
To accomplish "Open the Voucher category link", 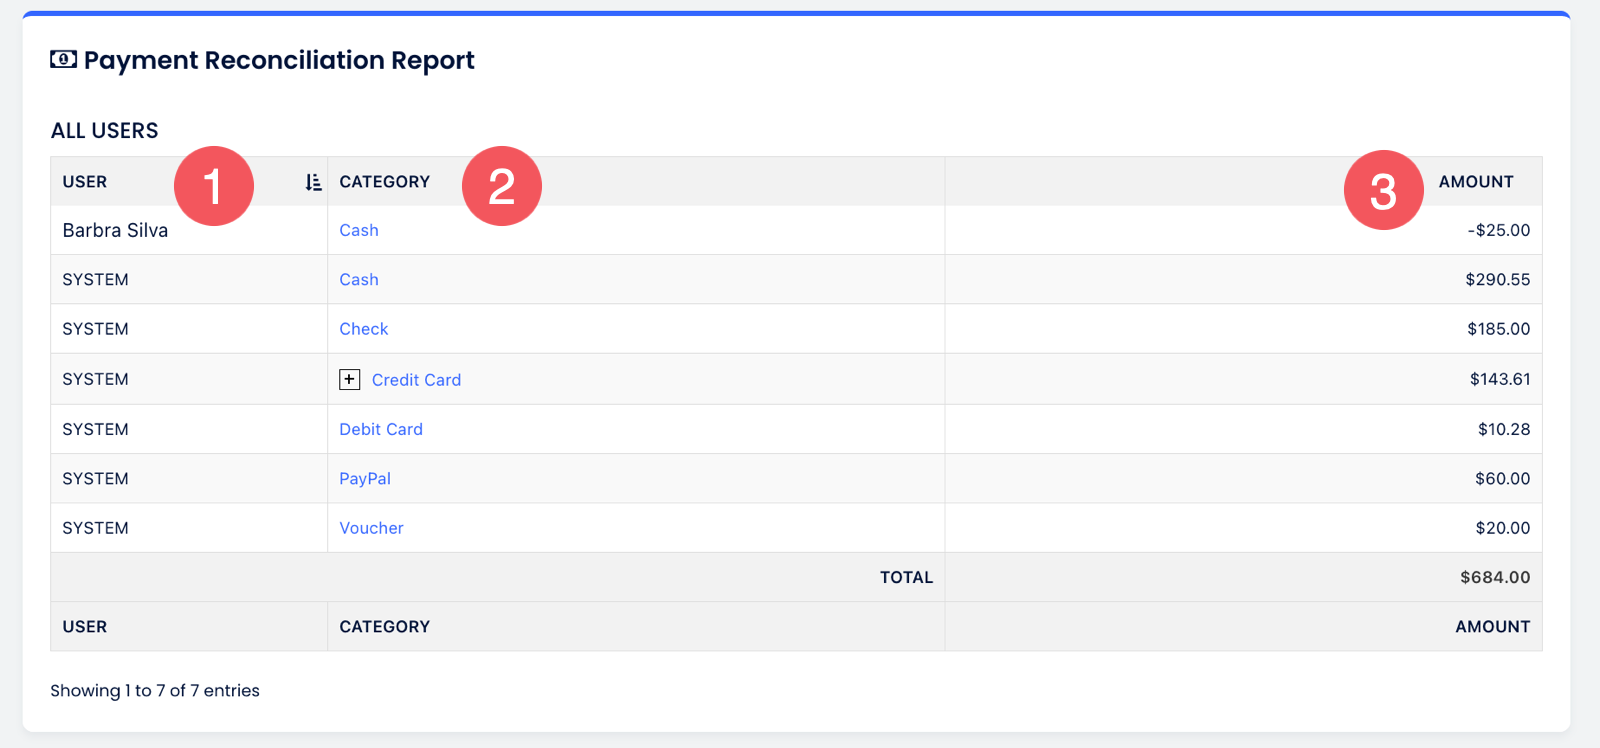I will [371, 528].
